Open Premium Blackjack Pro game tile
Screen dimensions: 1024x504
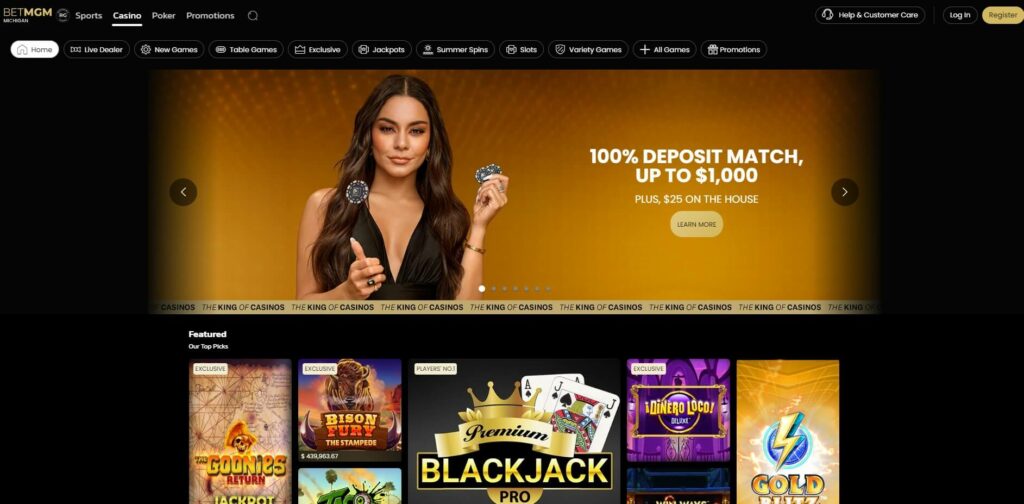click(x=515, y=432)
